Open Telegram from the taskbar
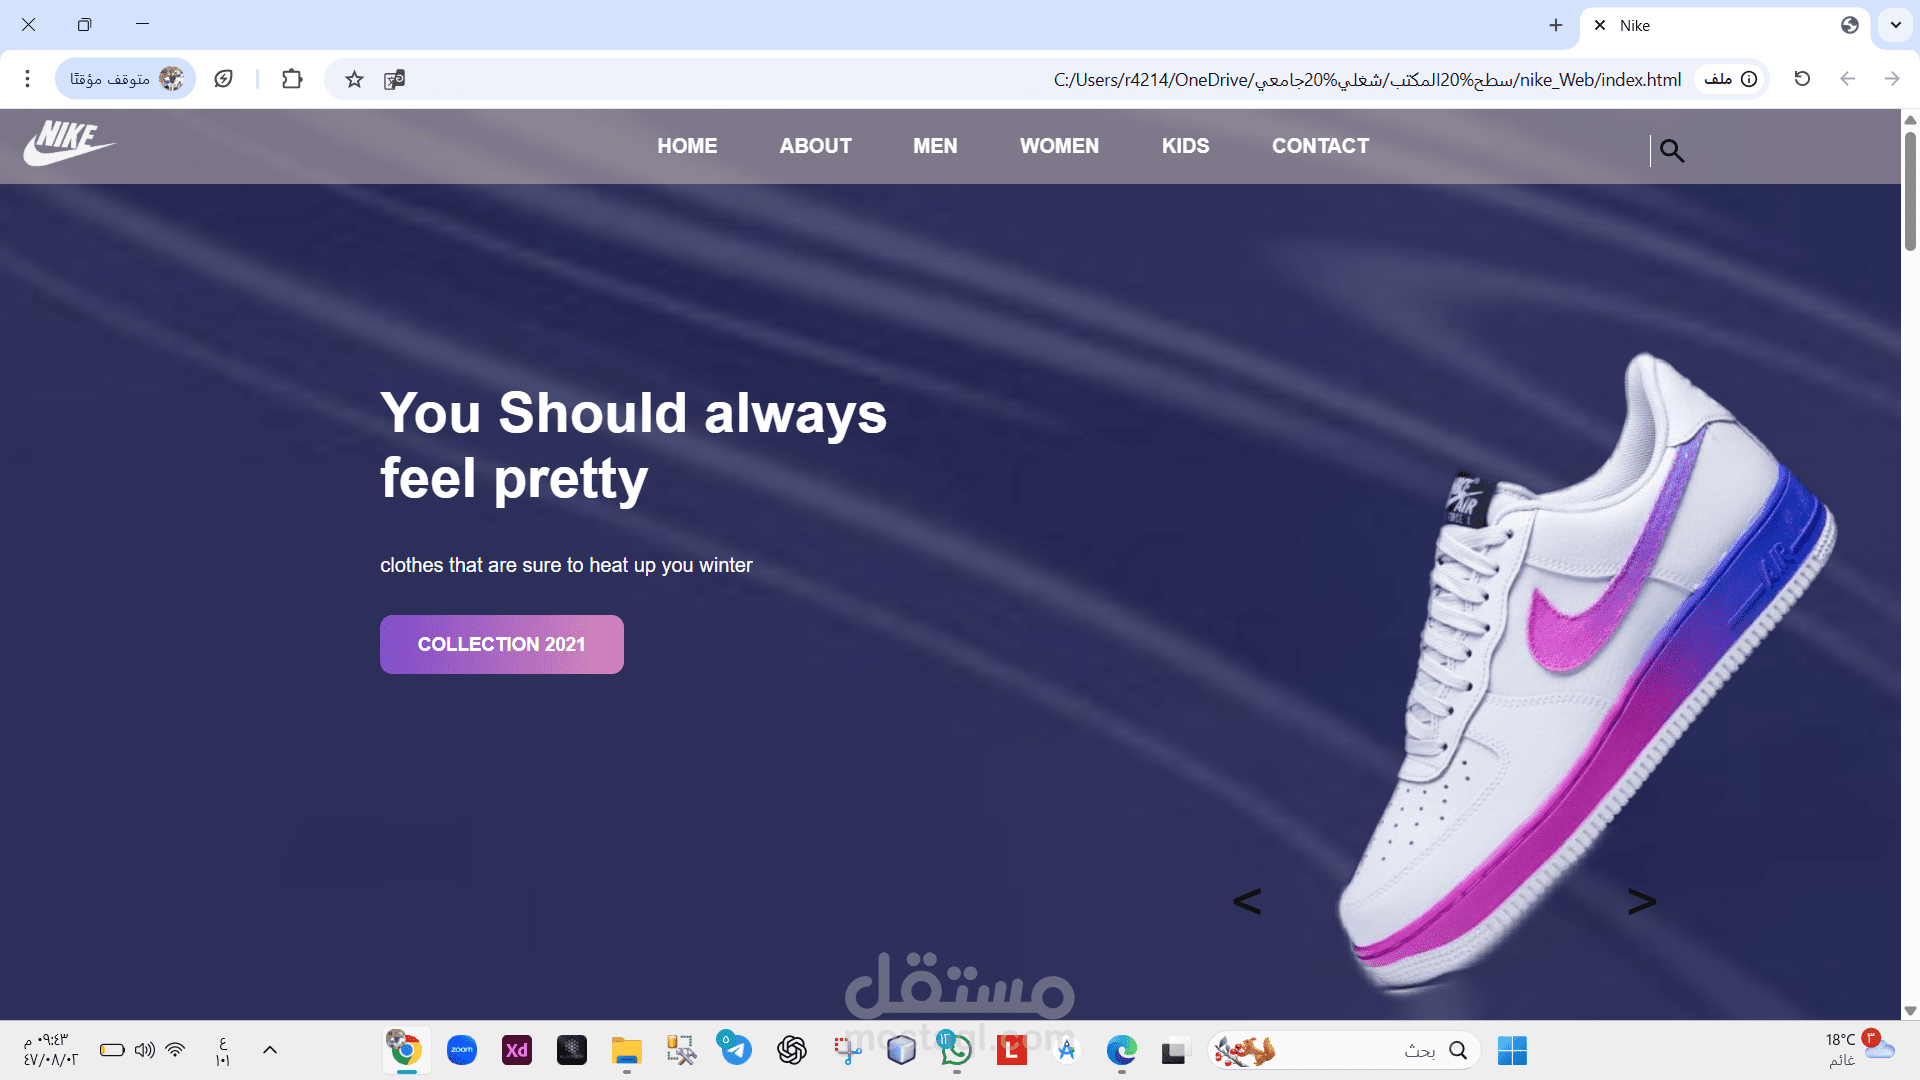This screenshot has height=1080, width=1920. (x=736, y=1050)
